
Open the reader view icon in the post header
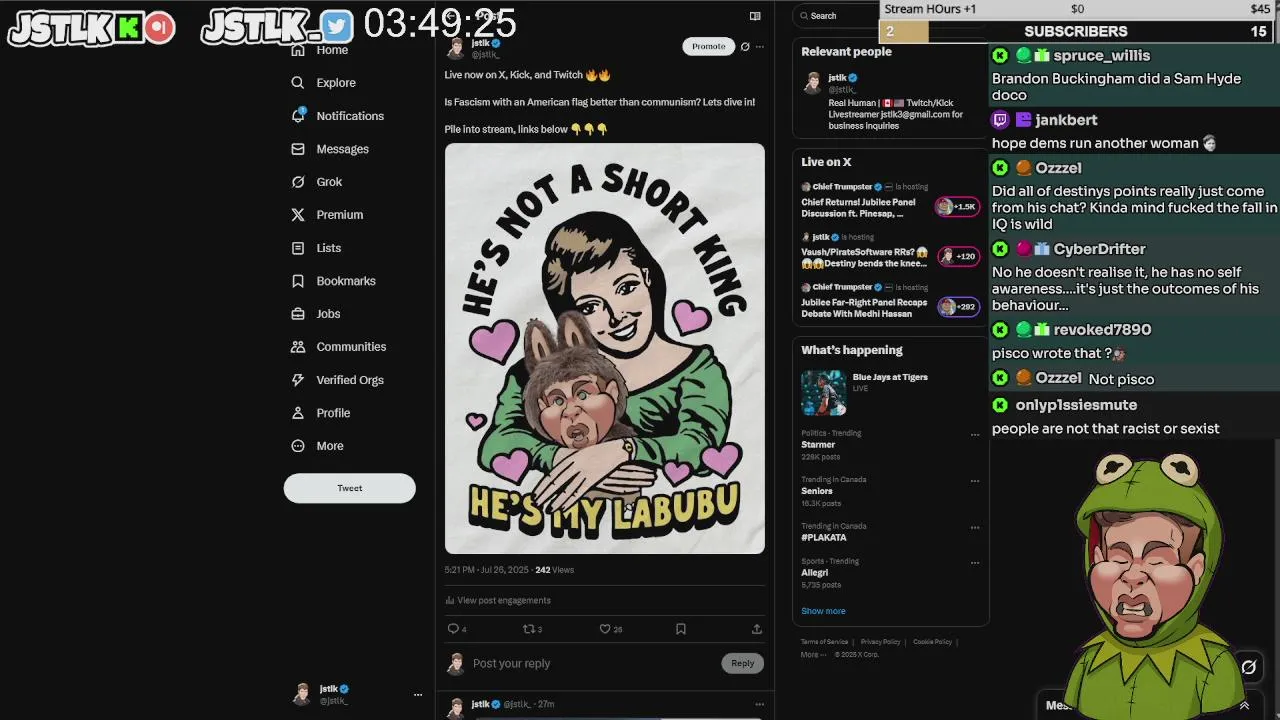(x=755, y=16)
